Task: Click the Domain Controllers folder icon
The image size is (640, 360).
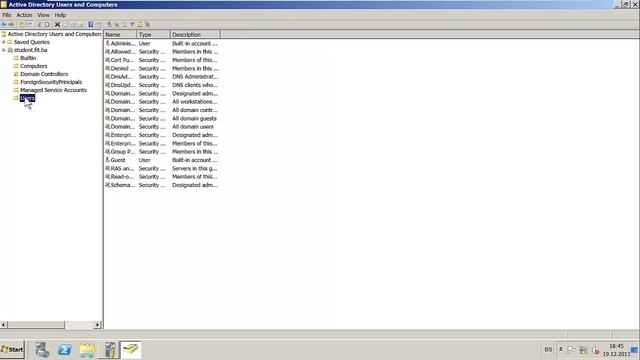Action: [x=16, y=74]
